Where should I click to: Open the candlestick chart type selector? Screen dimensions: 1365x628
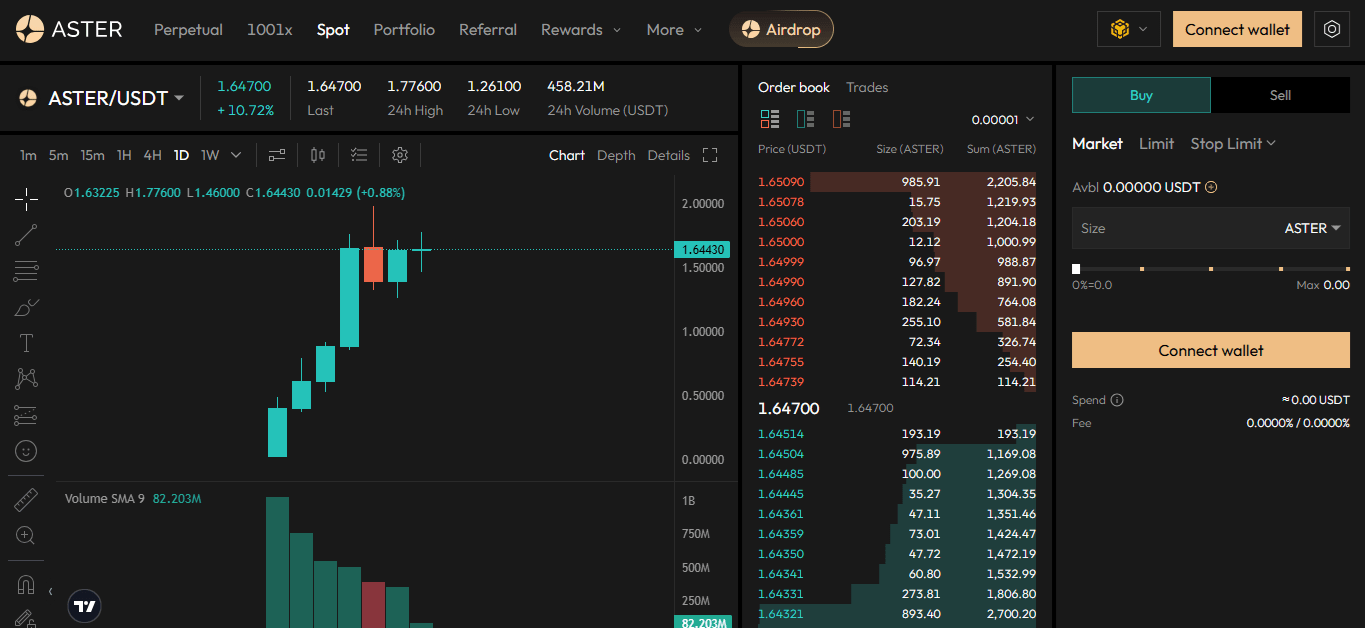pos(318,155)
